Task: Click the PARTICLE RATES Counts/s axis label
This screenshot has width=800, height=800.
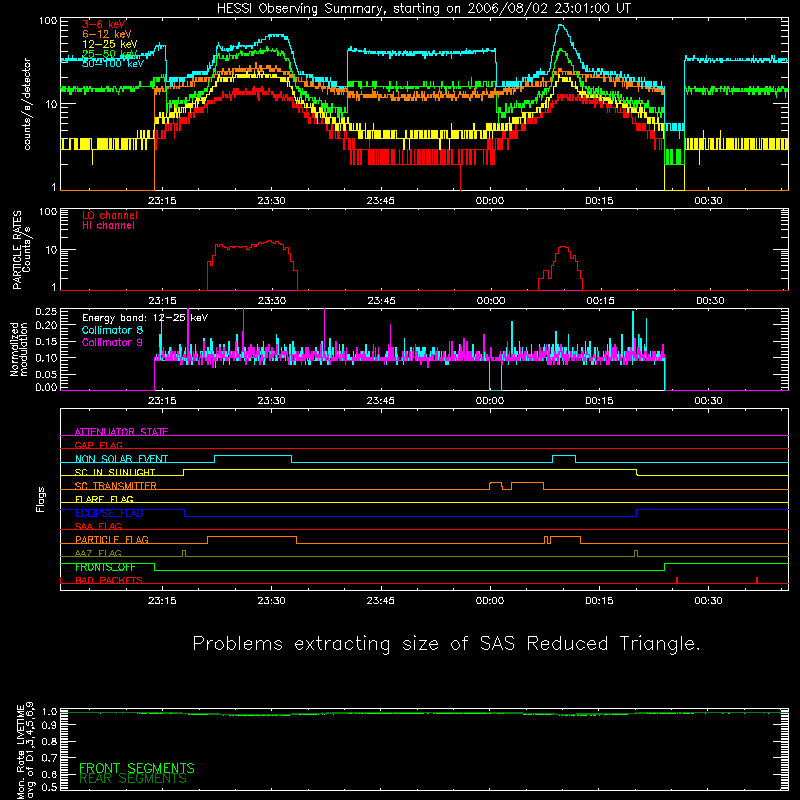Action: coord(21,250)
